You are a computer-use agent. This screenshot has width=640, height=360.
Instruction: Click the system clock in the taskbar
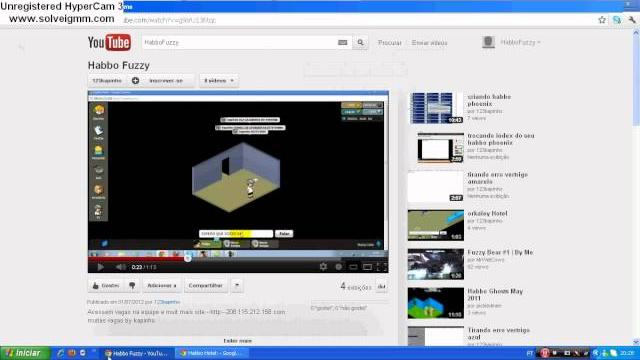click(627, 353)
